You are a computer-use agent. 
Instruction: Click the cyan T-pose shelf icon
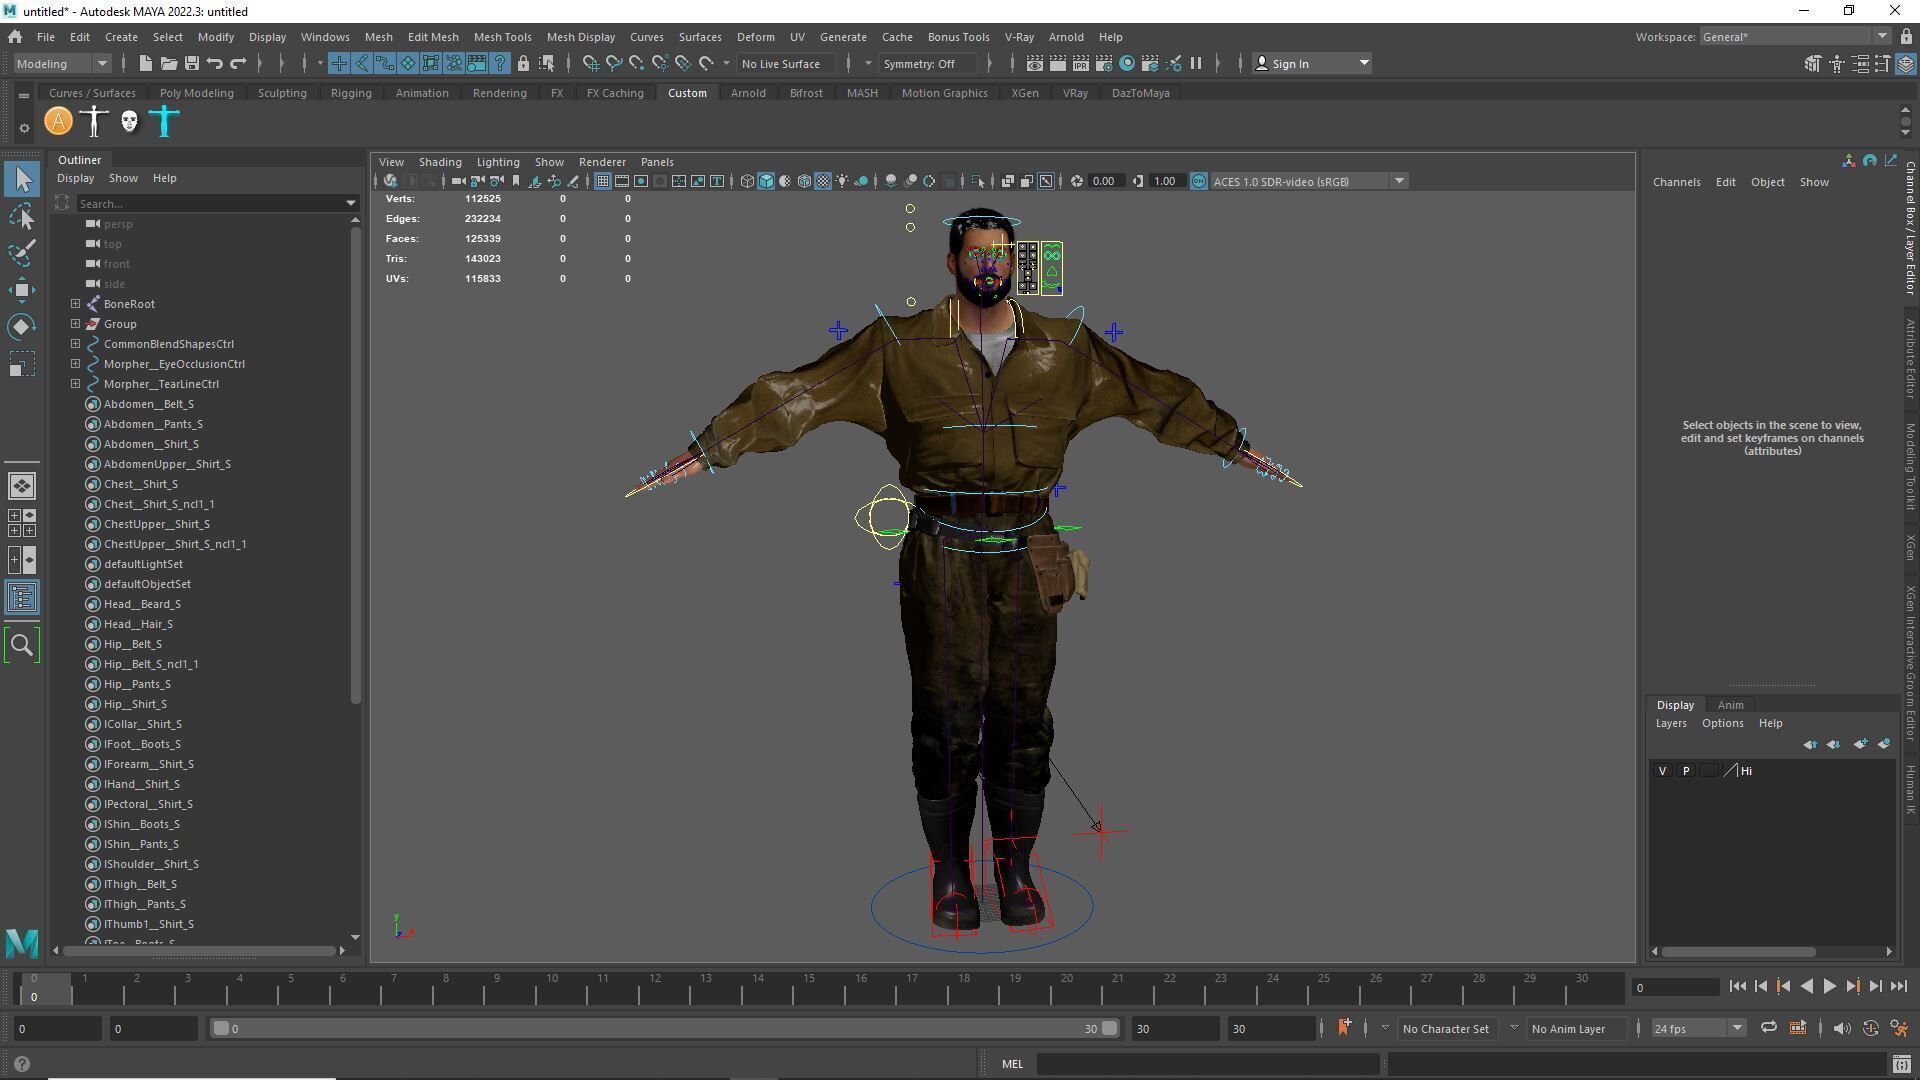coord(165,122)
